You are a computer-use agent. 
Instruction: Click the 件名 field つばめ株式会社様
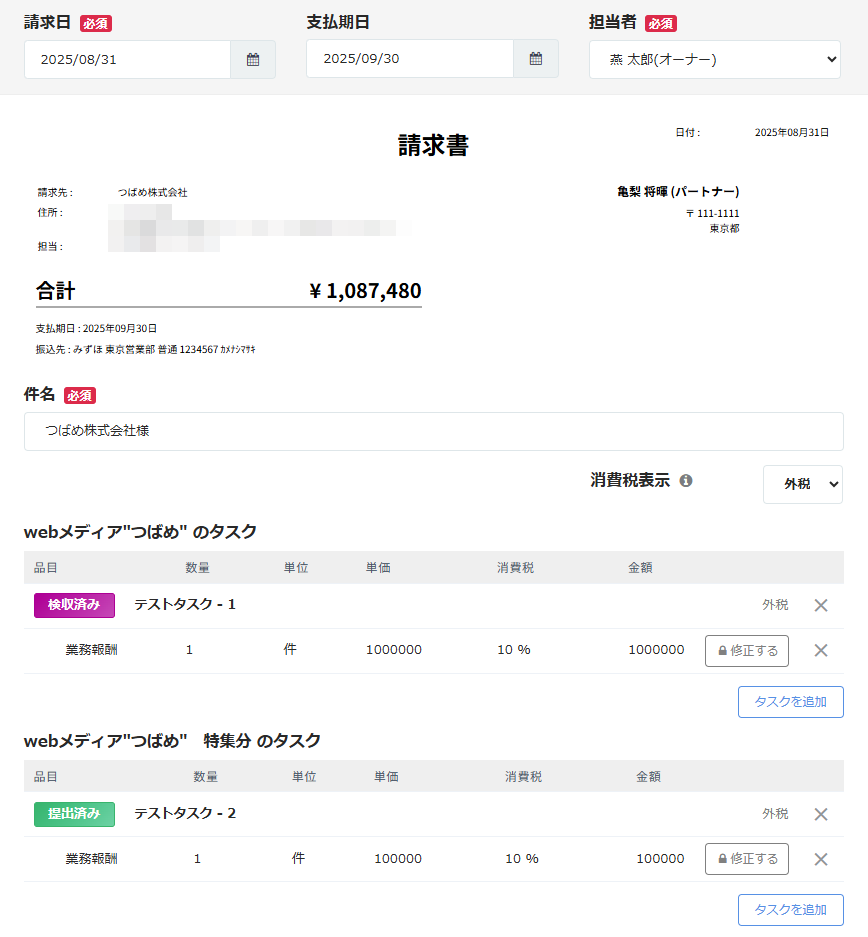tap(434, 431)
